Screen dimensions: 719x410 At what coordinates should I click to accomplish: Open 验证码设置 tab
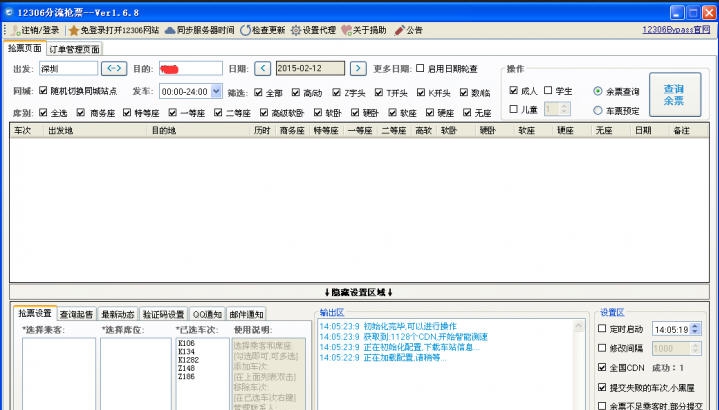tap(164, 314)
